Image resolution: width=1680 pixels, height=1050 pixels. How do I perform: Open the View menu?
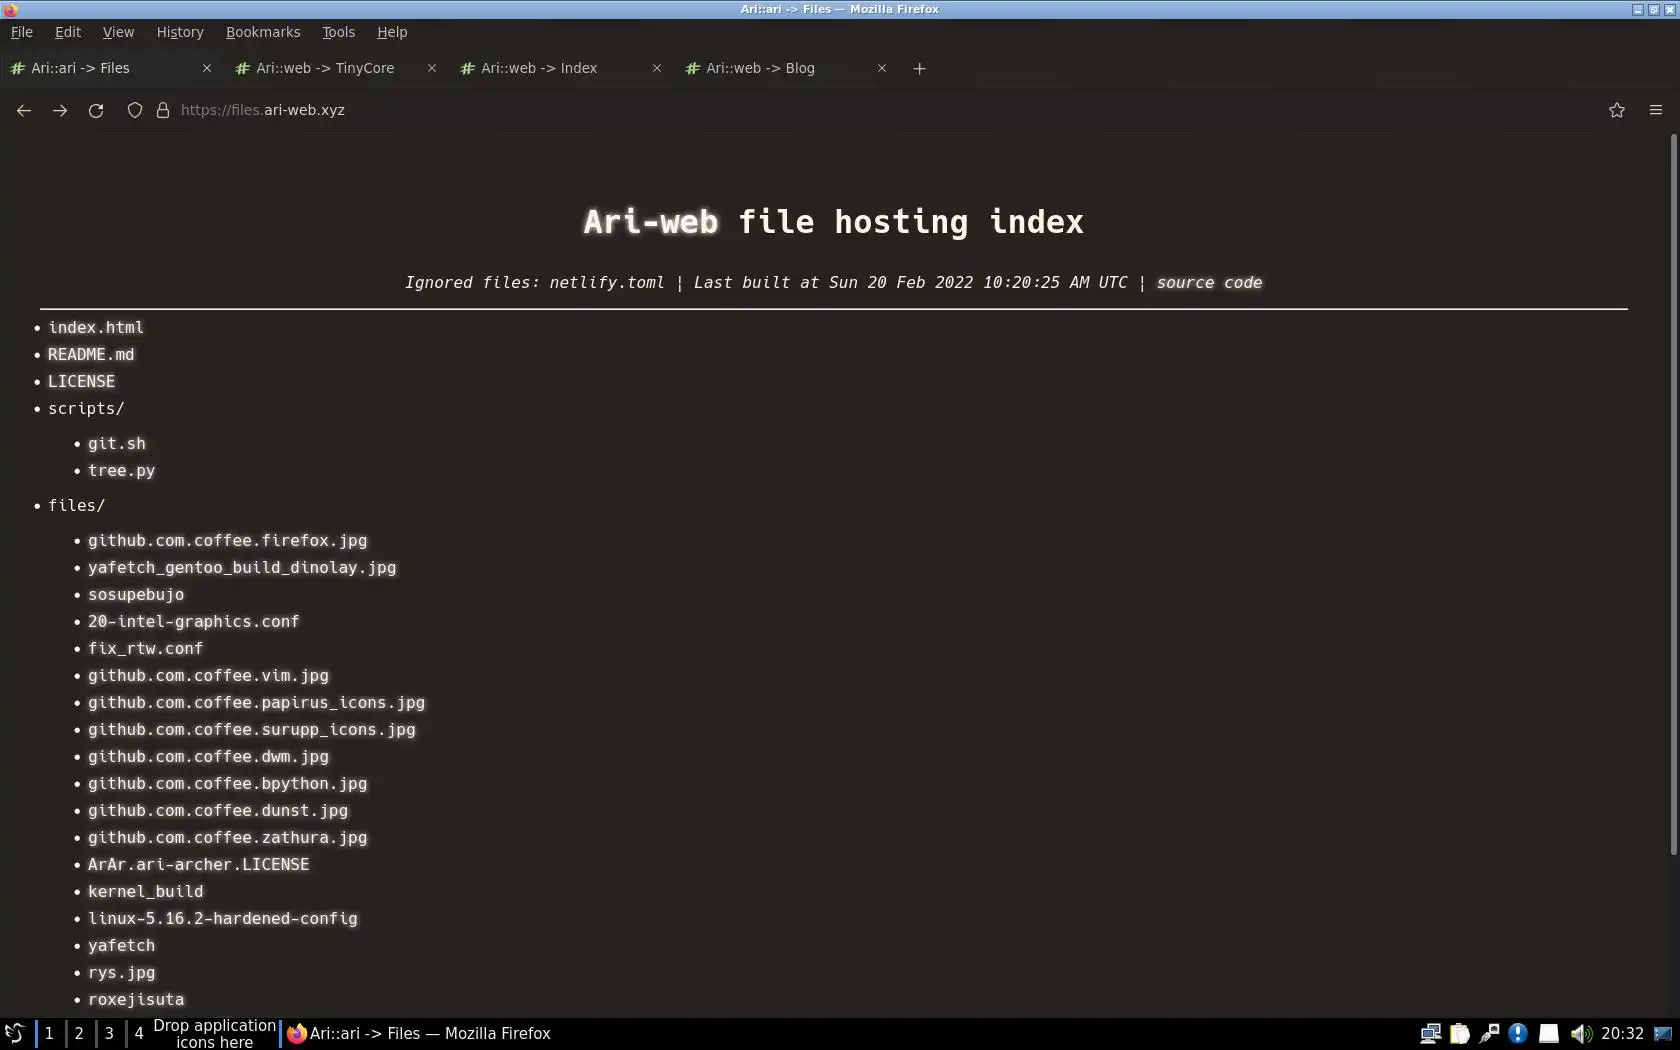pos(118,32)
